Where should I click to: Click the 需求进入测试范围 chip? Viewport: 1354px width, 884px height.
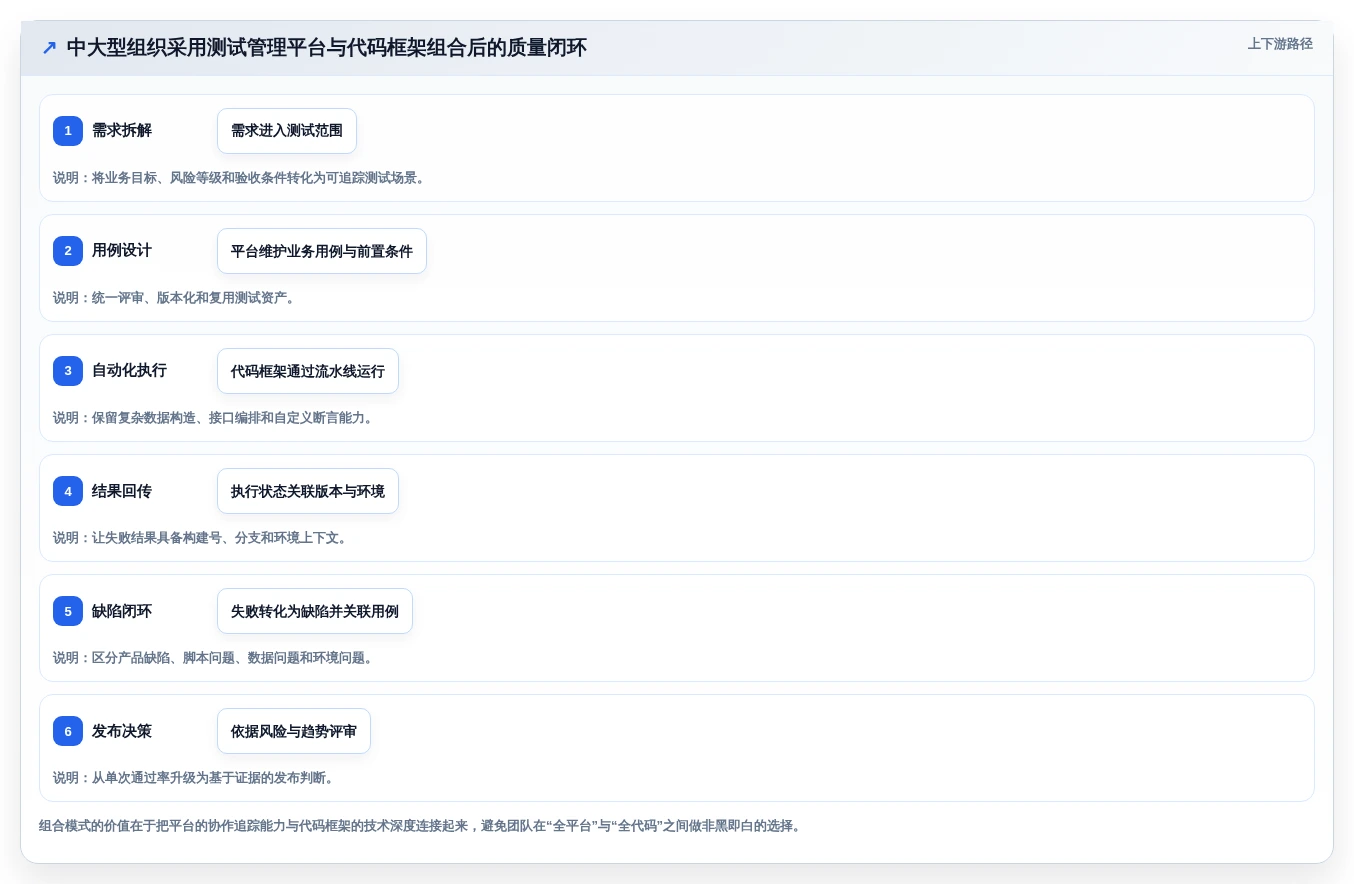point(287,131)
